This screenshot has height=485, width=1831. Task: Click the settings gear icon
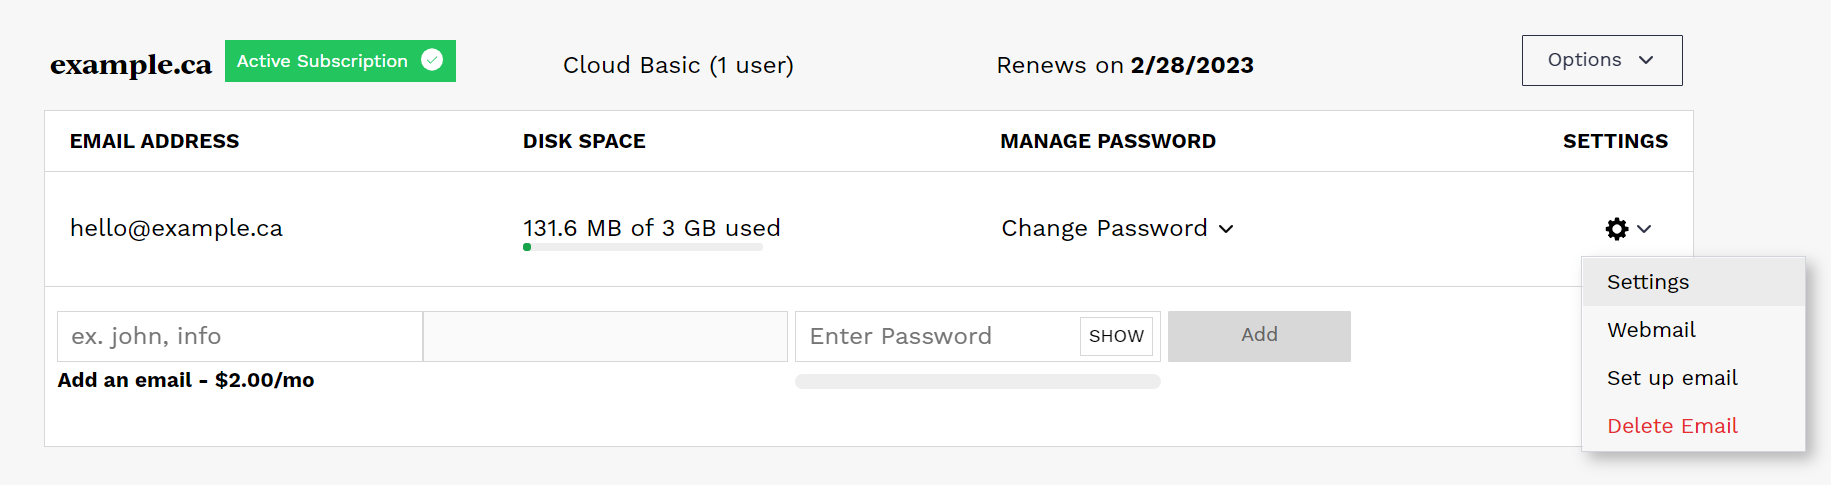1616,229
